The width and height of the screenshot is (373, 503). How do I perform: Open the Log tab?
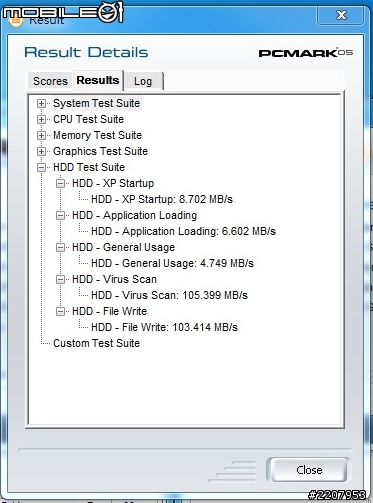[143, 81]
